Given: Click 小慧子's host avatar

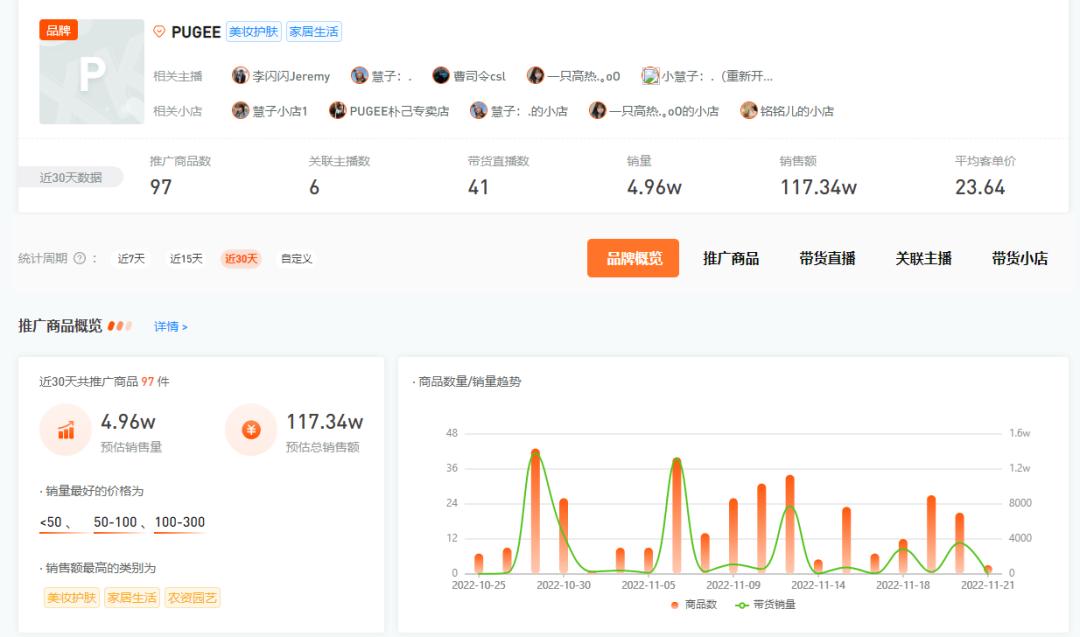Looking at the screenshot, I should pos(650,75).
